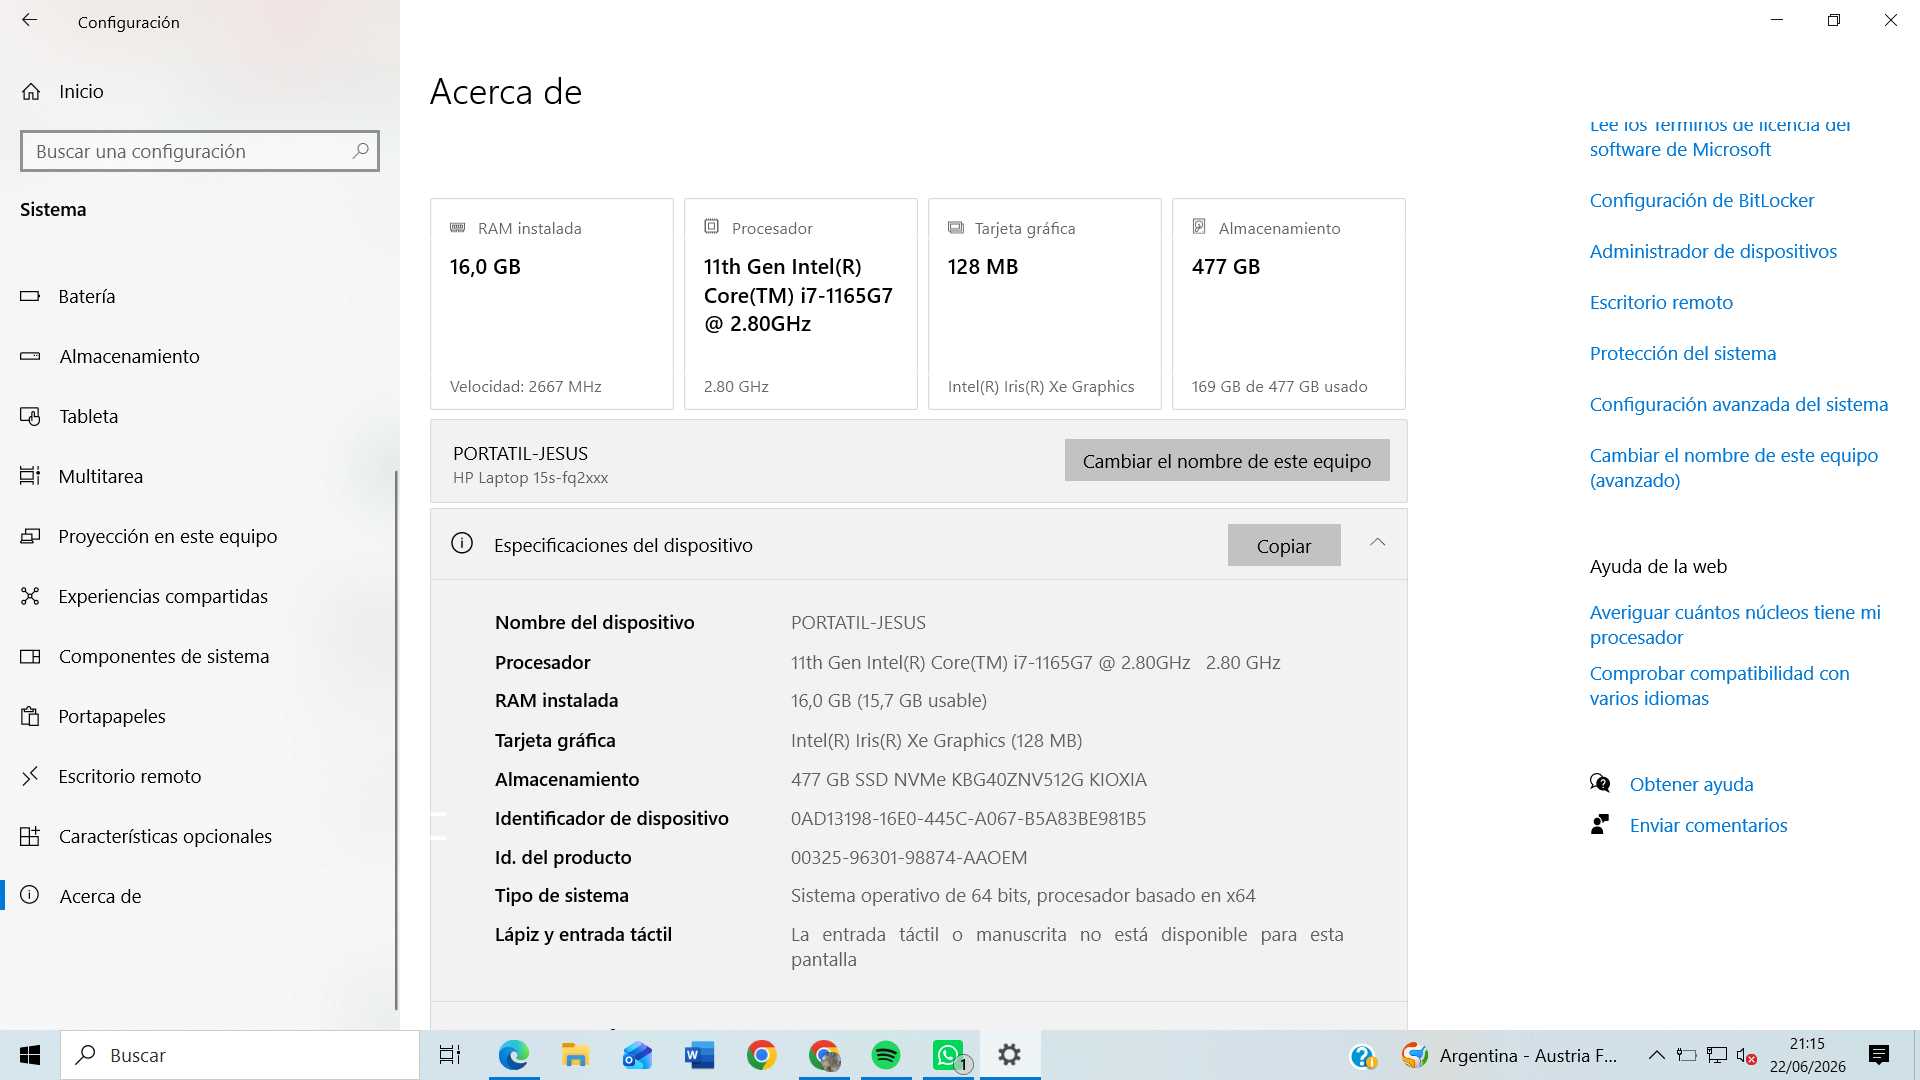Viewport: 1920px width, 1080px height.
Task: Open Características opcionales
Action: [198, 836]
